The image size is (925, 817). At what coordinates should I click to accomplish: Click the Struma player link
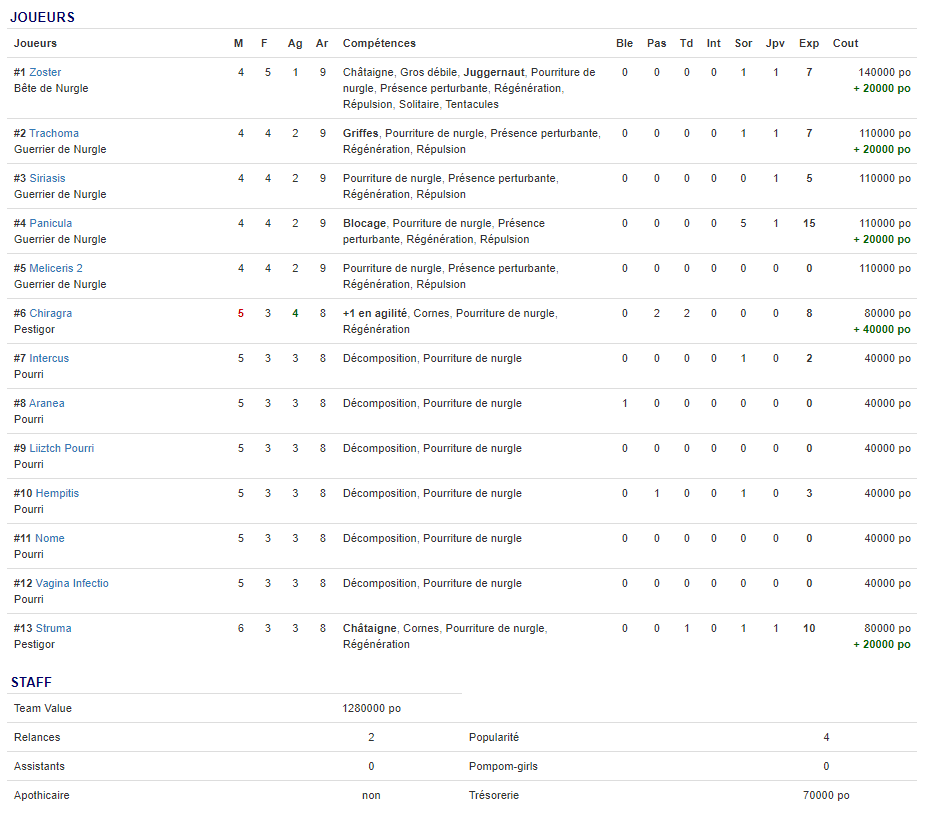pos(53,628)
